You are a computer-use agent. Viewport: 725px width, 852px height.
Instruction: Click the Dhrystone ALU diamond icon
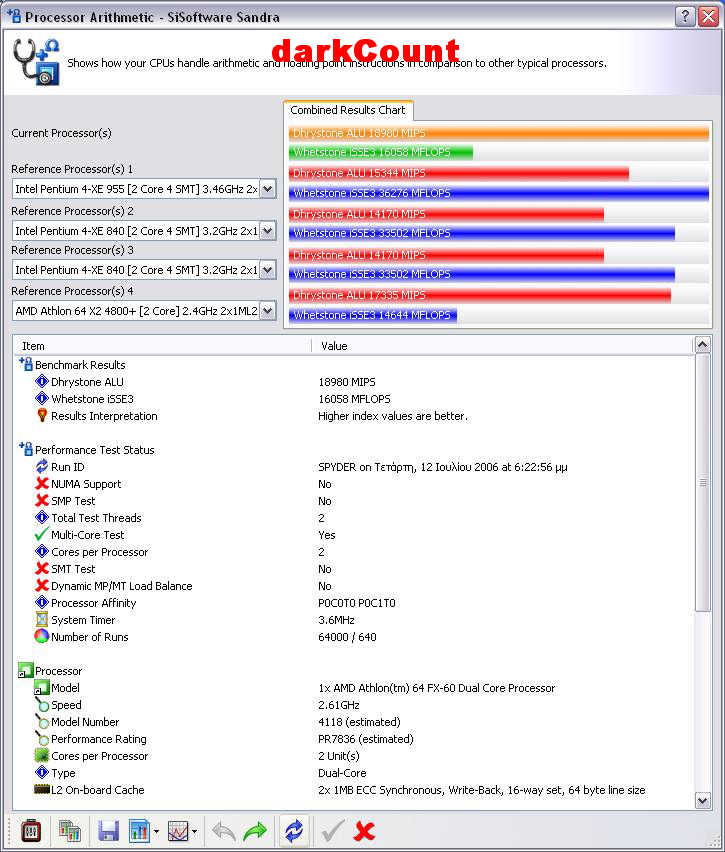coord(42,381)
